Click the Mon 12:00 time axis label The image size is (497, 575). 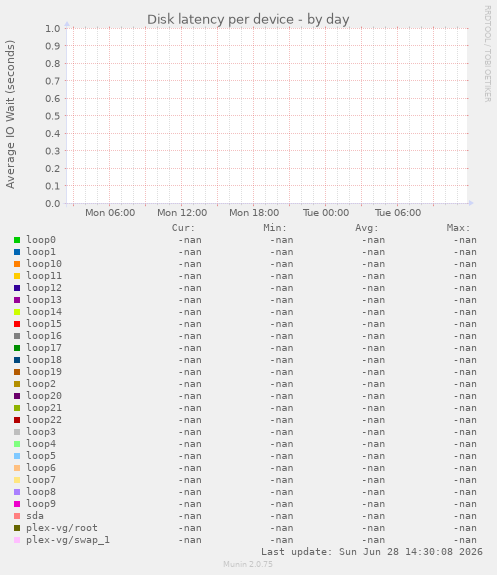pyautogui.click(x=182, y=213)
